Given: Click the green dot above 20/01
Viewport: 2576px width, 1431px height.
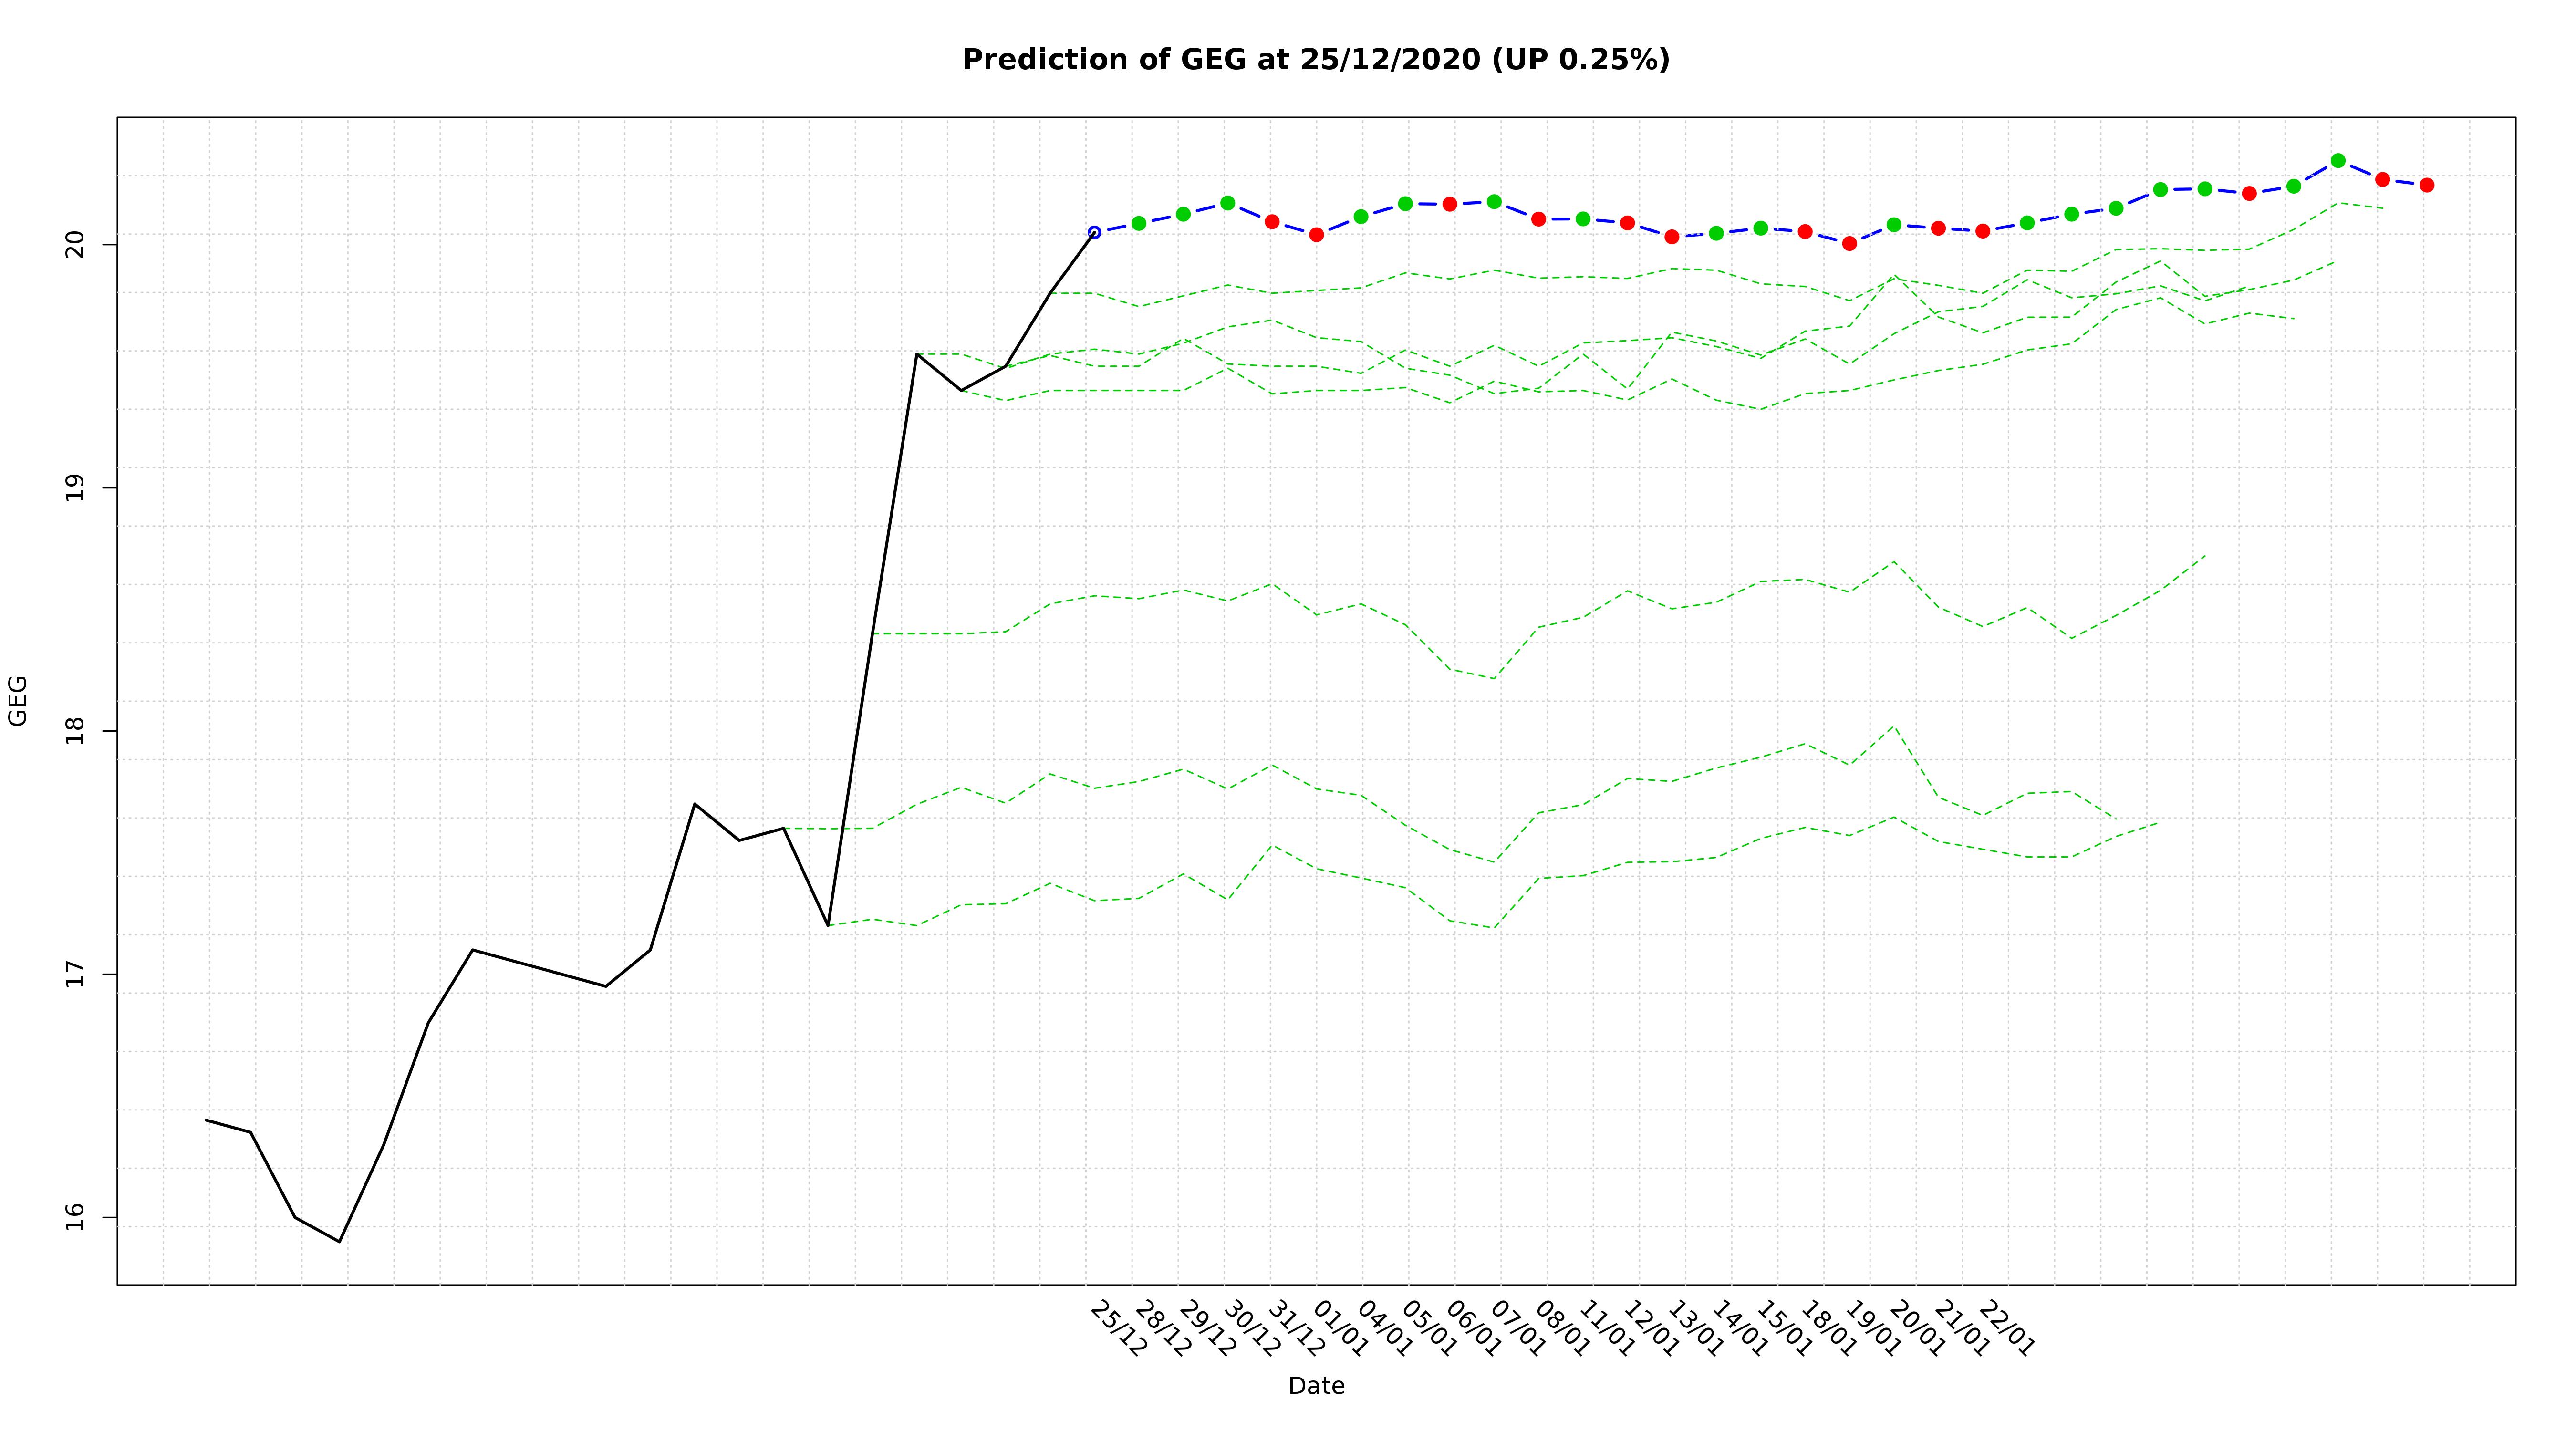Looking at the screenshot, I should click(x=1893, y=225).
